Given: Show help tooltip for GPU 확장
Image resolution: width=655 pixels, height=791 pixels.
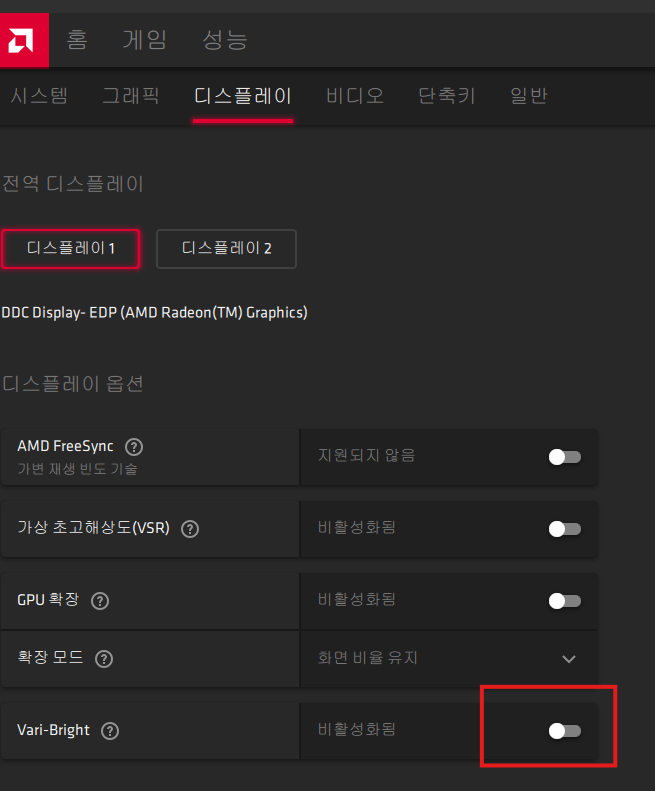Looking at the screenshot, I should tap(100, 601).
